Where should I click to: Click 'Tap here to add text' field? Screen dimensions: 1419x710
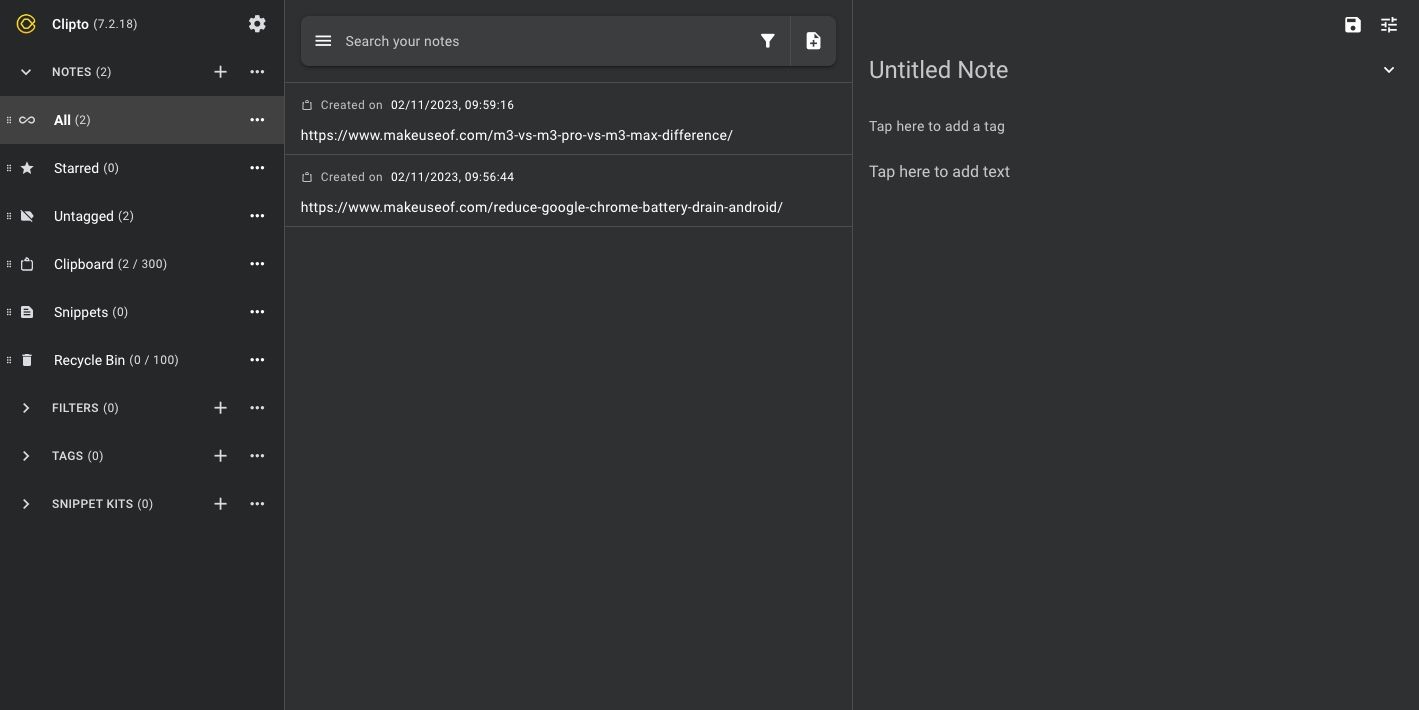pos(938,171)
